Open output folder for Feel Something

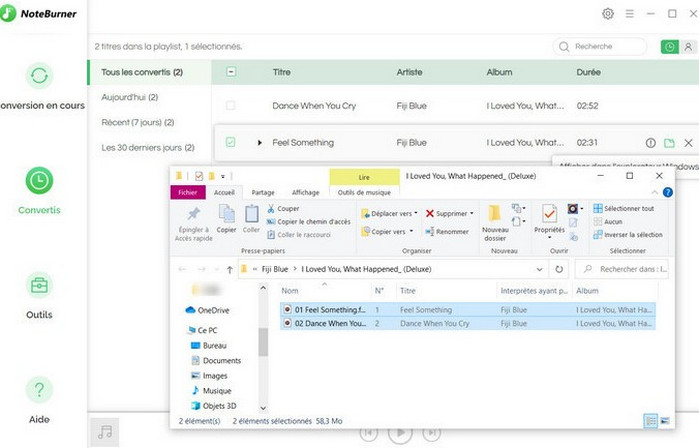[x=669, y=143]
